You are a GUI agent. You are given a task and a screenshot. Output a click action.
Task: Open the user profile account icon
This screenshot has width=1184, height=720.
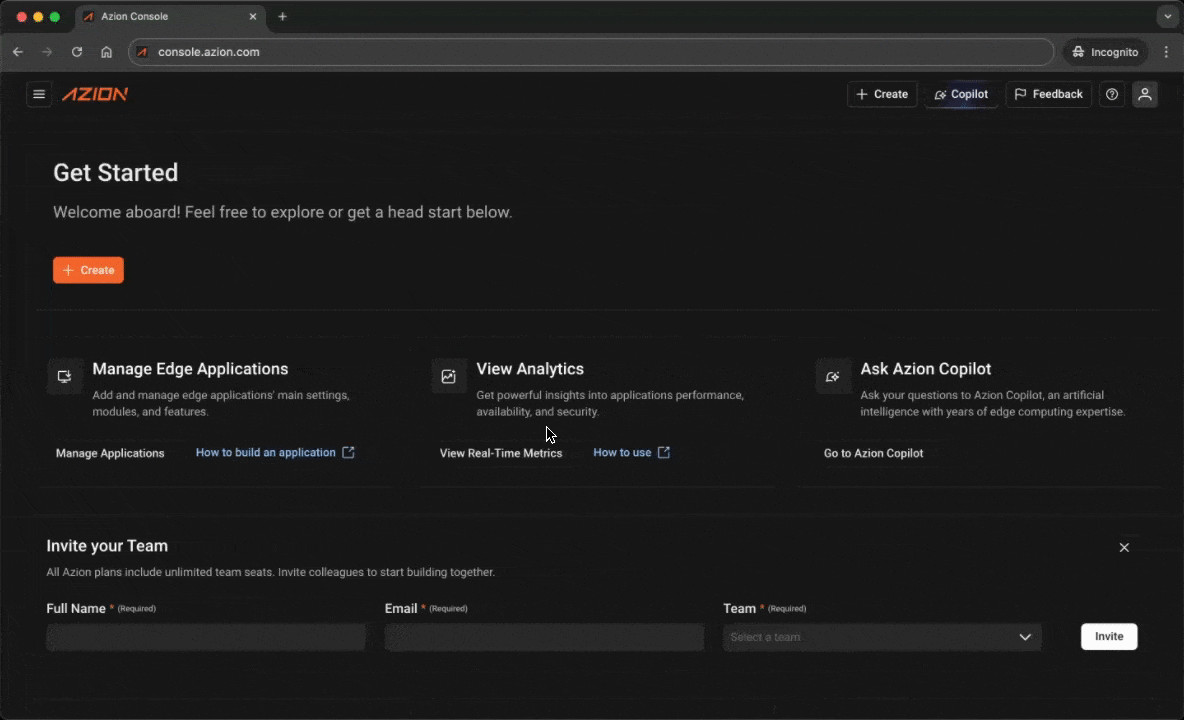pyautogui.click(x=1145, y=94)
